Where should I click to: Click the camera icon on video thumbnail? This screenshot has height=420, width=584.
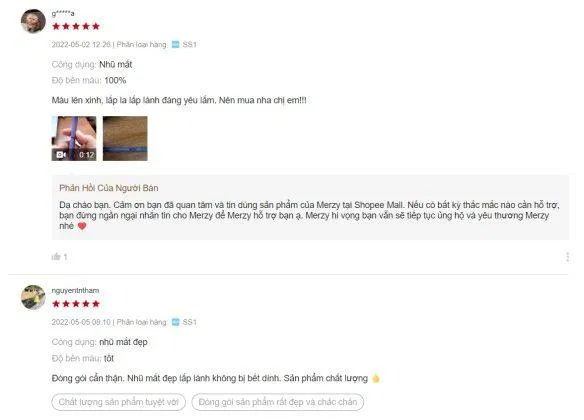61,155
